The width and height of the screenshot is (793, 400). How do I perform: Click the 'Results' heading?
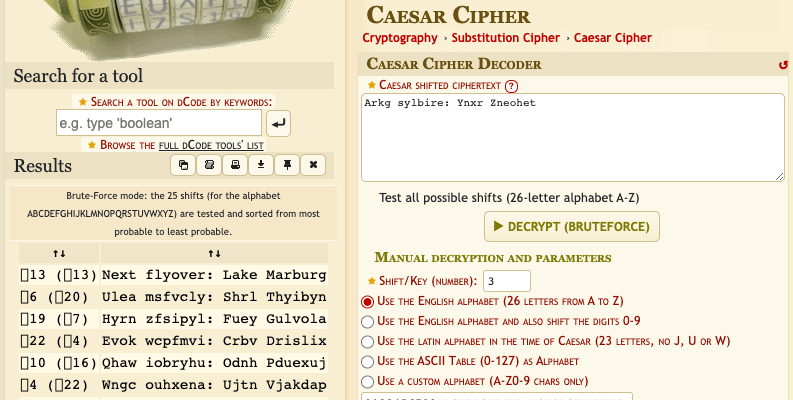point(43,166)
